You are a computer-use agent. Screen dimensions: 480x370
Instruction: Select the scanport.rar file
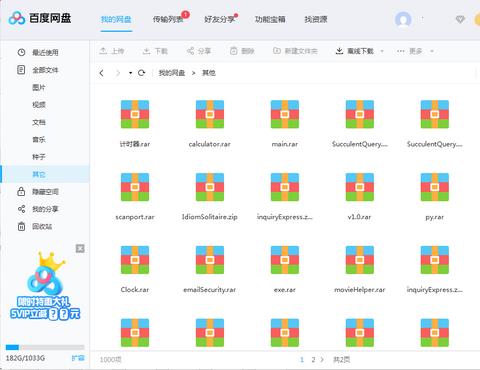coord(135,197)
